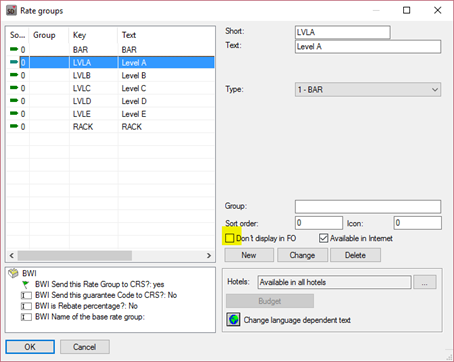Maximize the Rate groups window

tap(407, 10)
